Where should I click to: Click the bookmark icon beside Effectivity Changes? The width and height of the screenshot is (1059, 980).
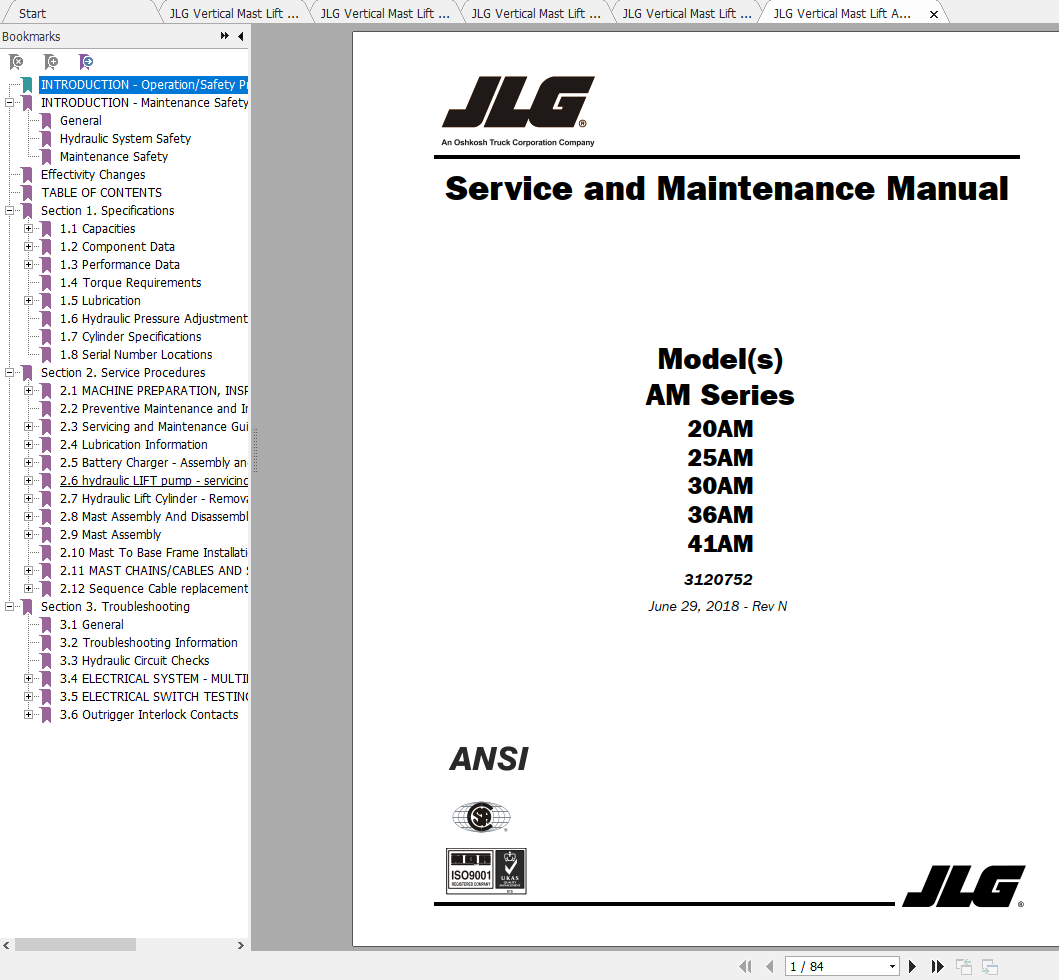click(27, 175)
